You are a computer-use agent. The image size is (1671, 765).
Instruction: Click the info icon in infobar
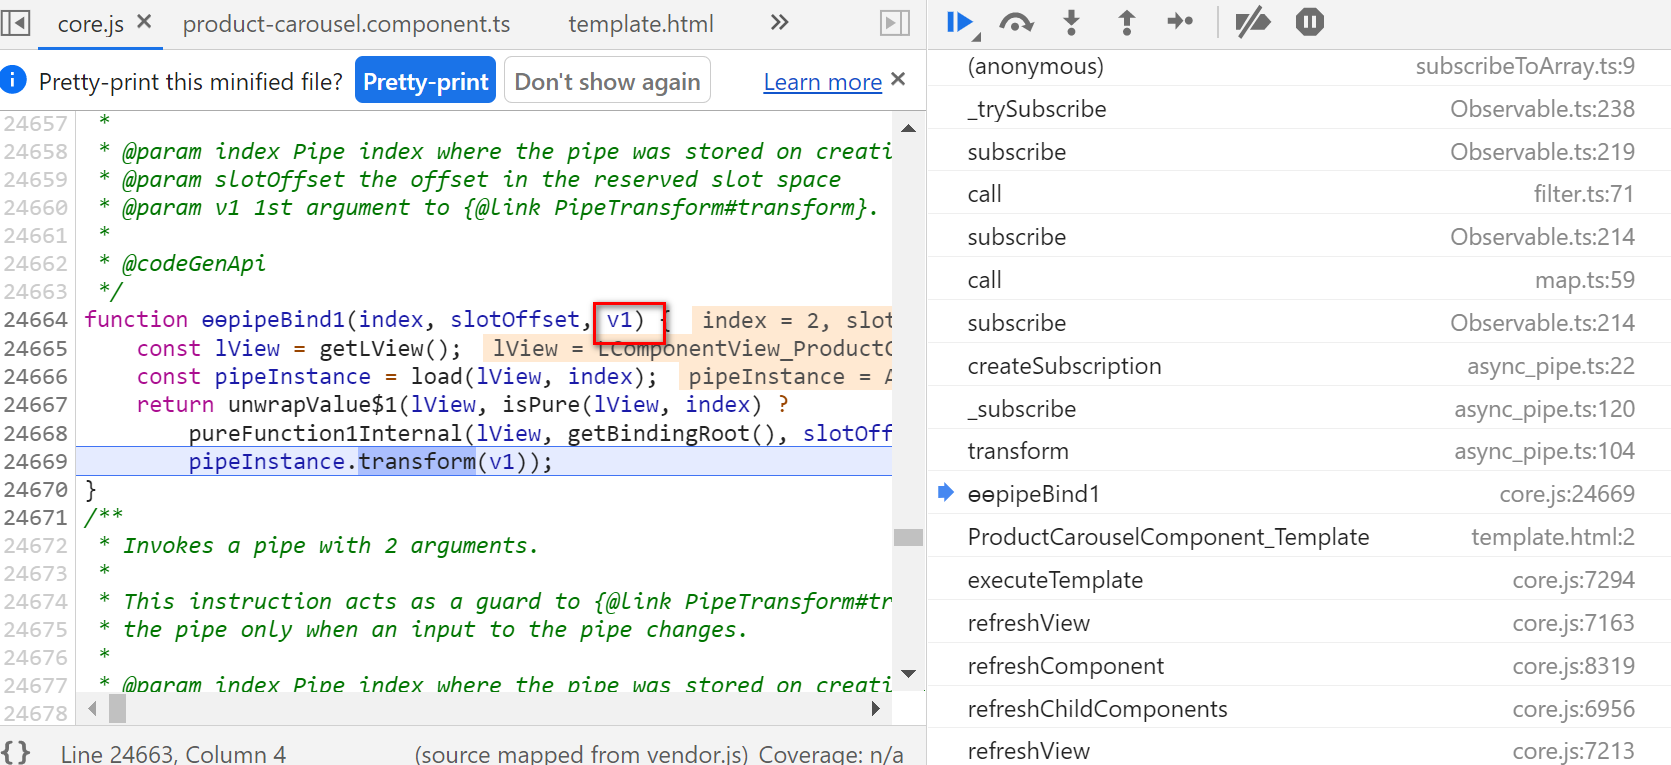(x=14, y=79)
